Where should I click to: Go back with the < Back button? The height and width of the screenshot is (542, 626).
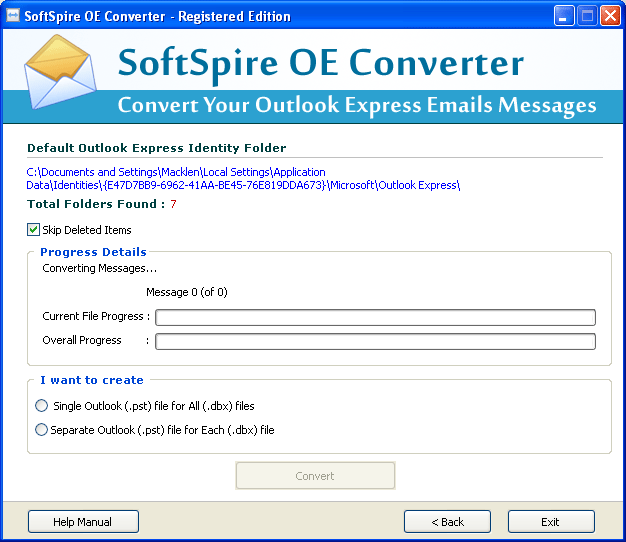[447, 522]
